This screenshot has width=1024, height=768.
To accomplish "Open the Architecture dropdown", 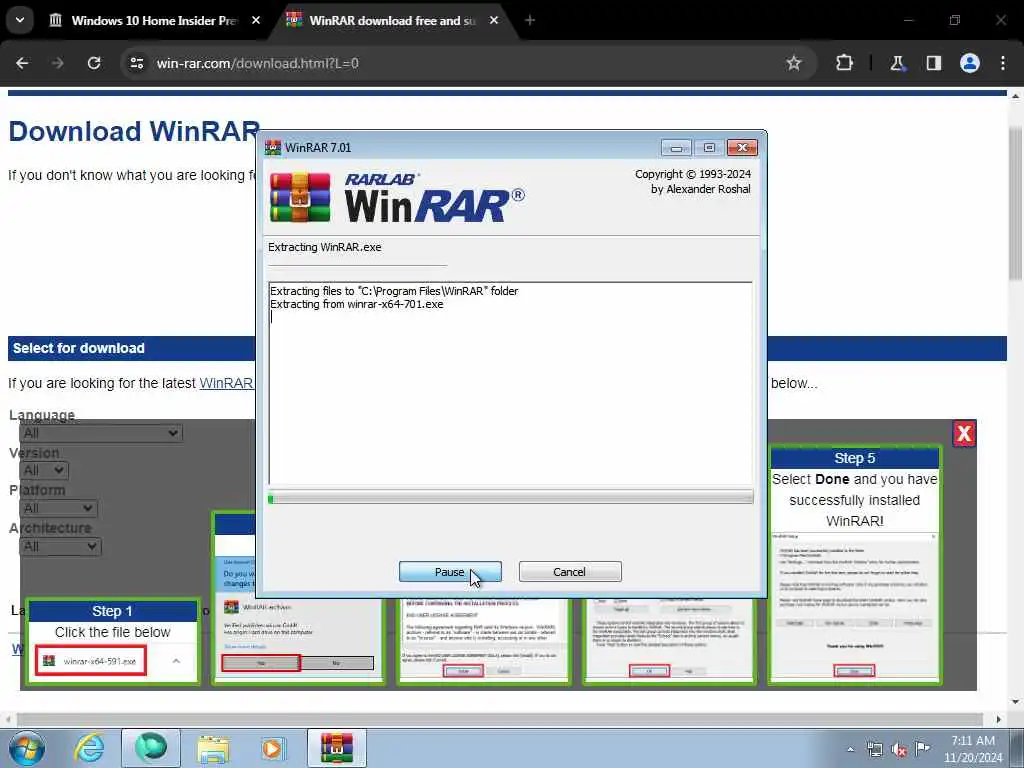I will pyautogui.click(x=60, y=546).
